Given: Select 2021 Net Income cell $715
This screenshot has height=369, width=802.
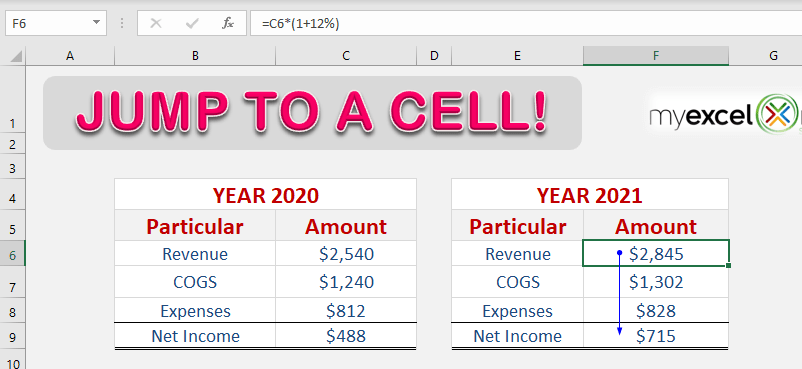Looking at the screenshot, I should (656, 336).
